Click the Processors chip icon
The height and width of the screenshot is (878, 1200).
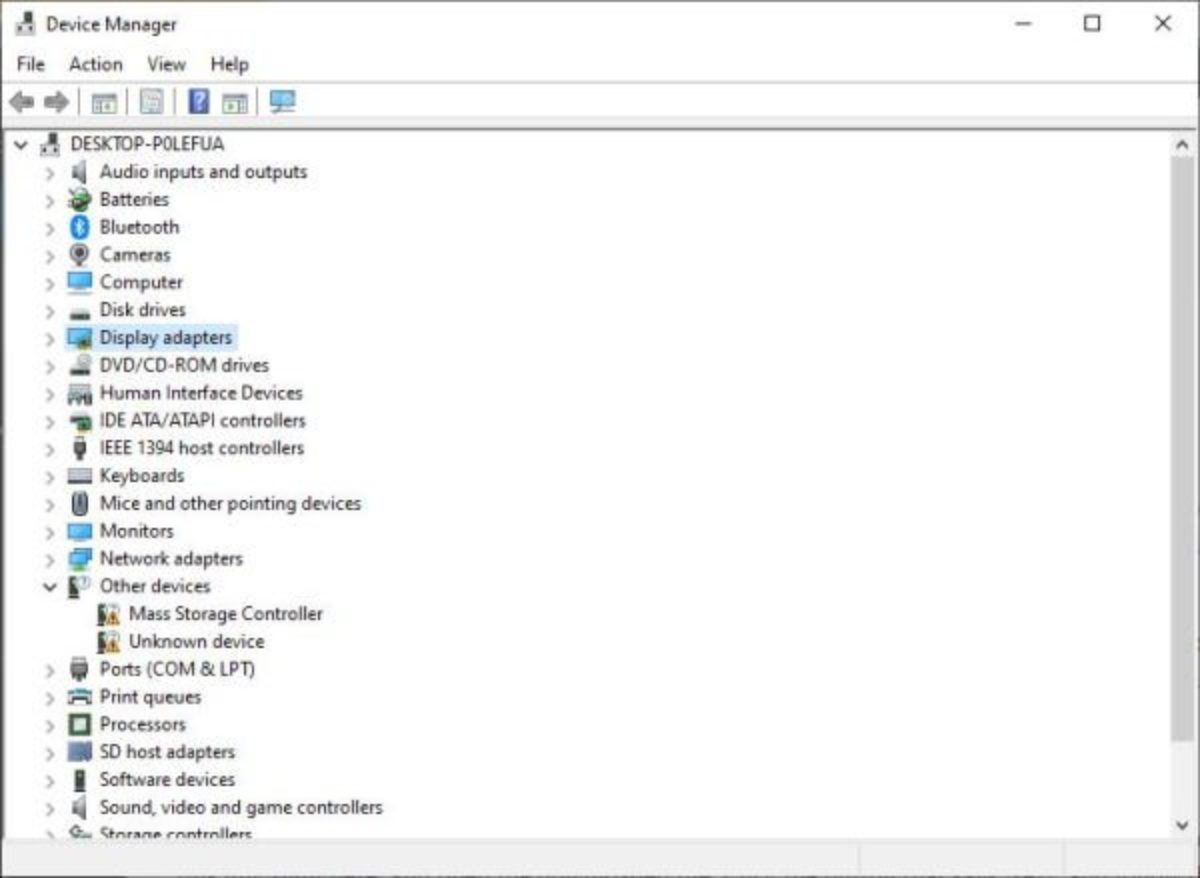click(x=80, y=724)
